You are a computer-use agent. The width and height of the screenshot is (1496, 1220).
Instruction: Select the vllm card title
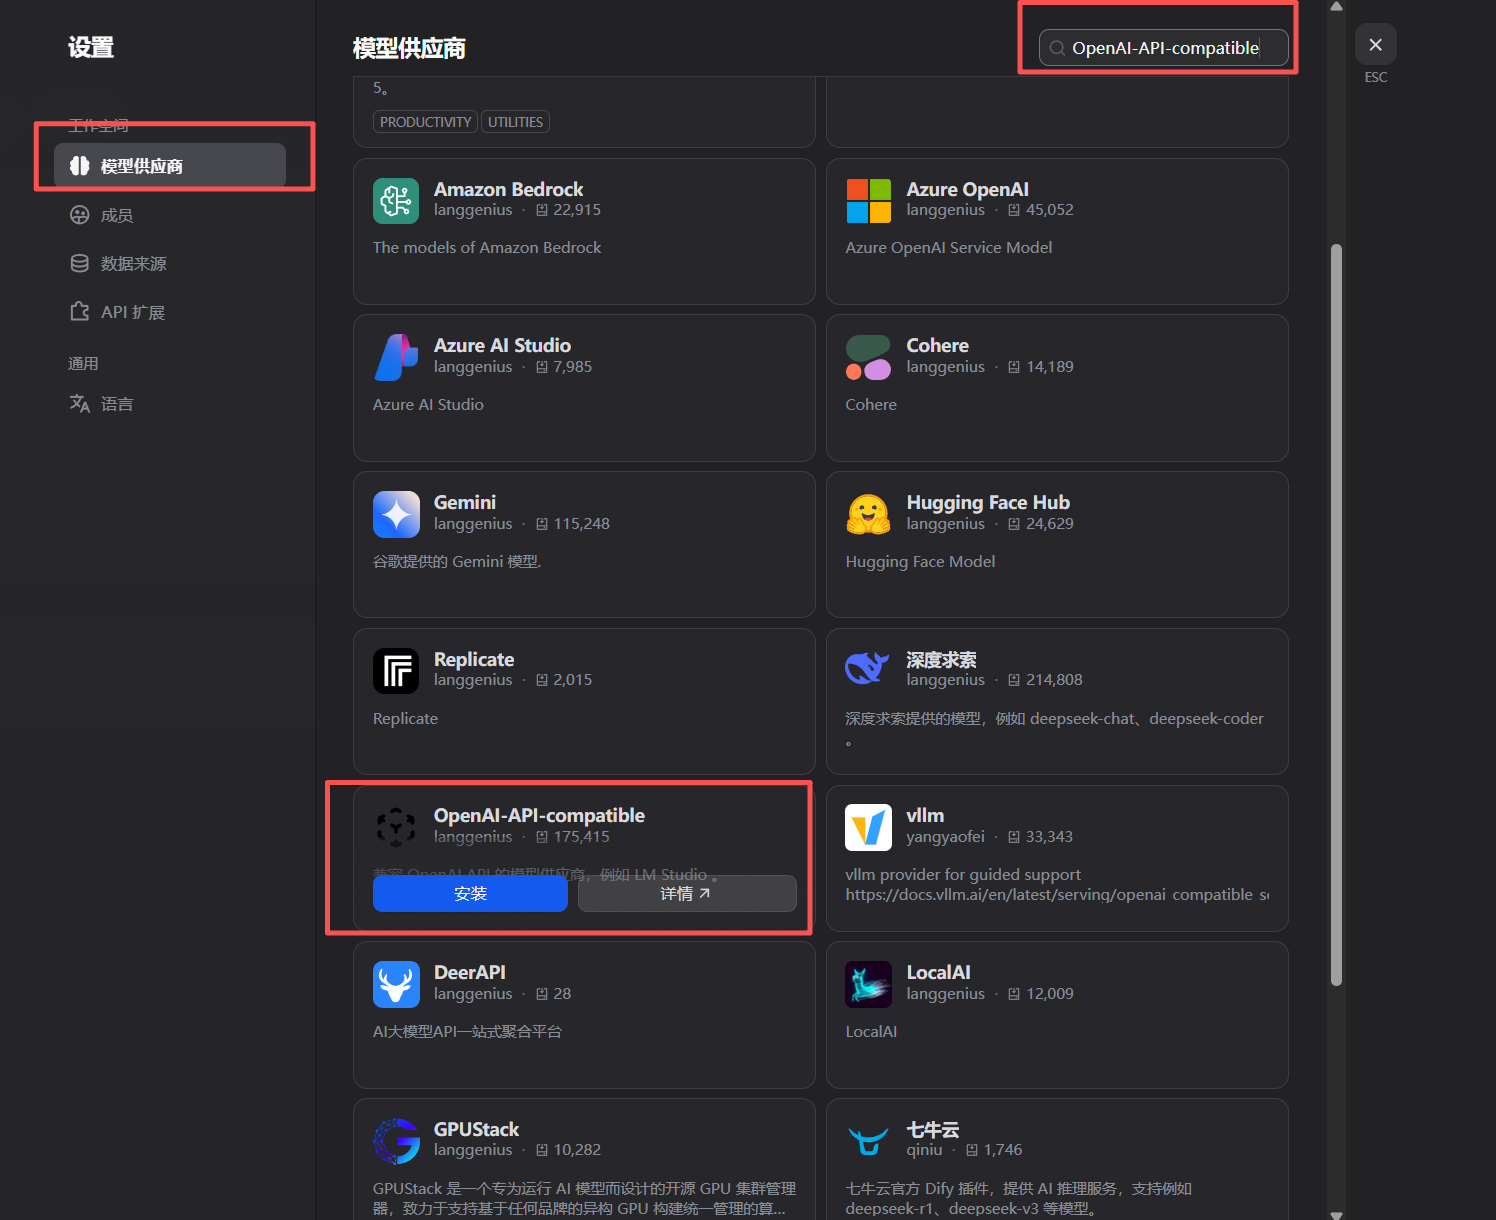coord(925,815)
